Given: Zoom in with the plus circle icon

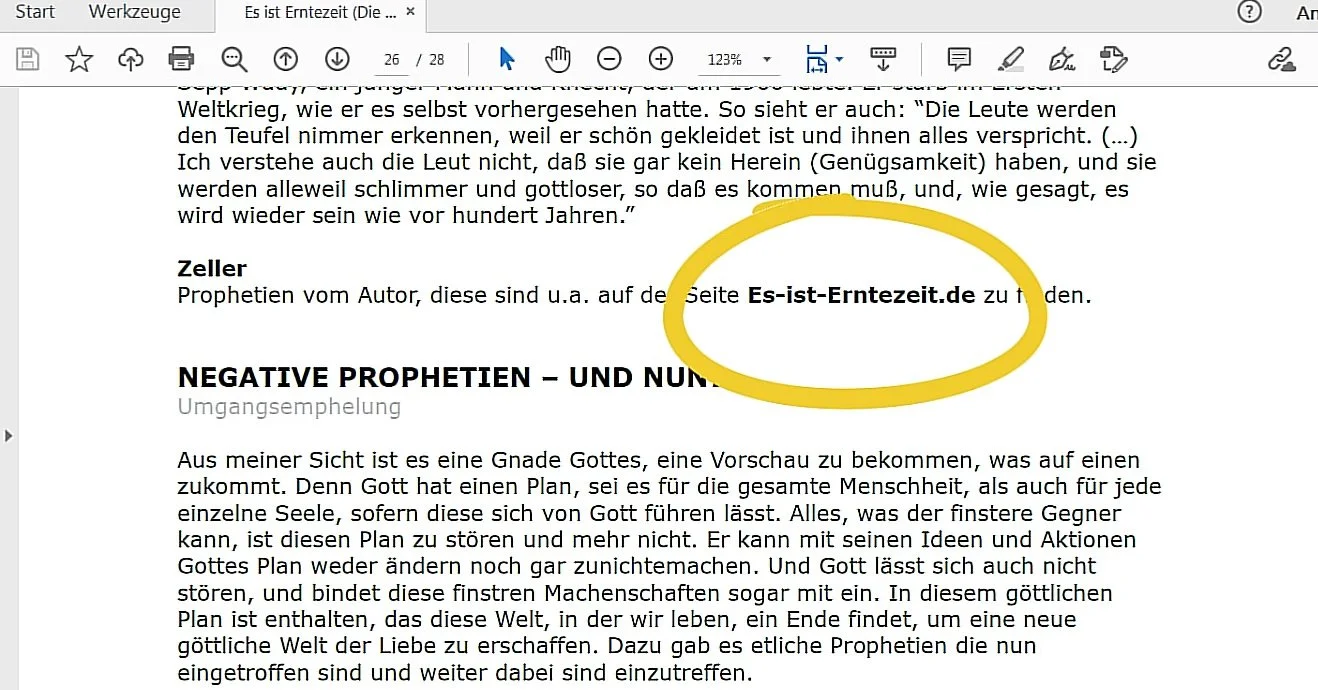Looking at the screenshot, I should click(x=661, y=60).
